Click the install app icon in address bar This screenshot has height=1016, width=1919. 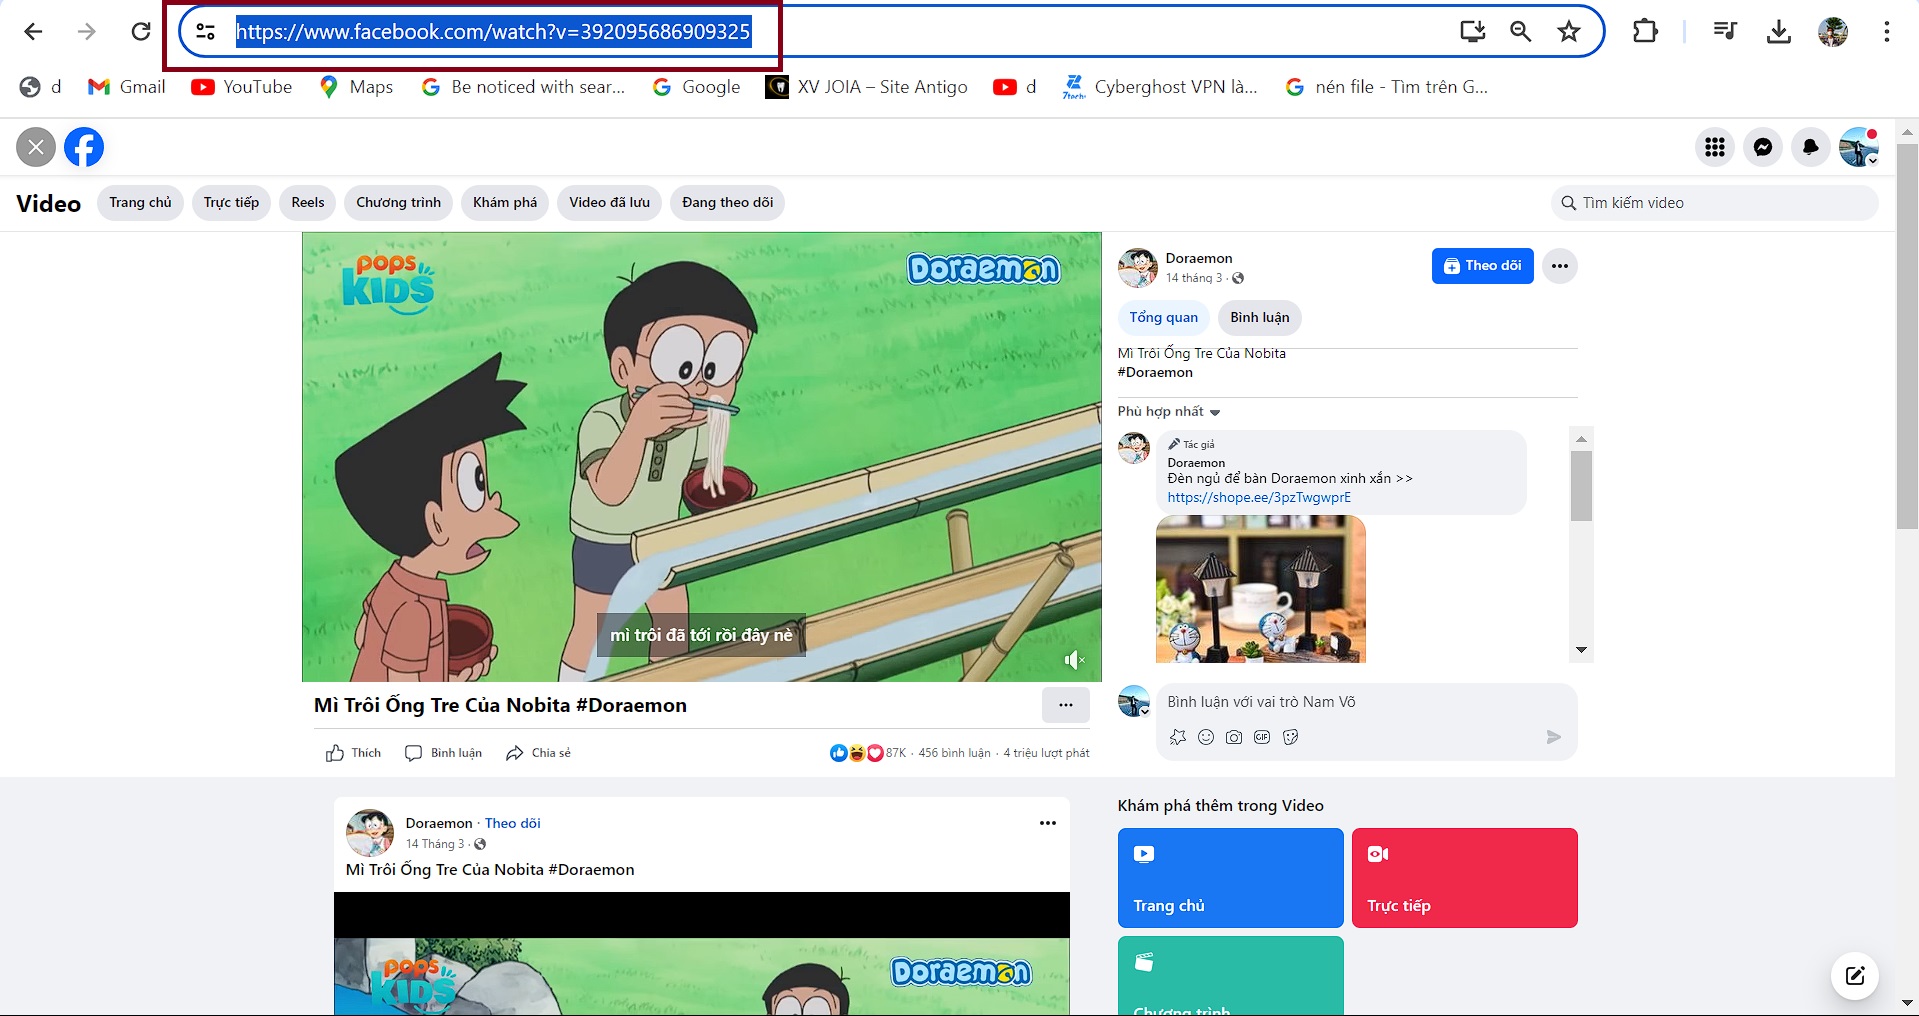click(1472, 32)
